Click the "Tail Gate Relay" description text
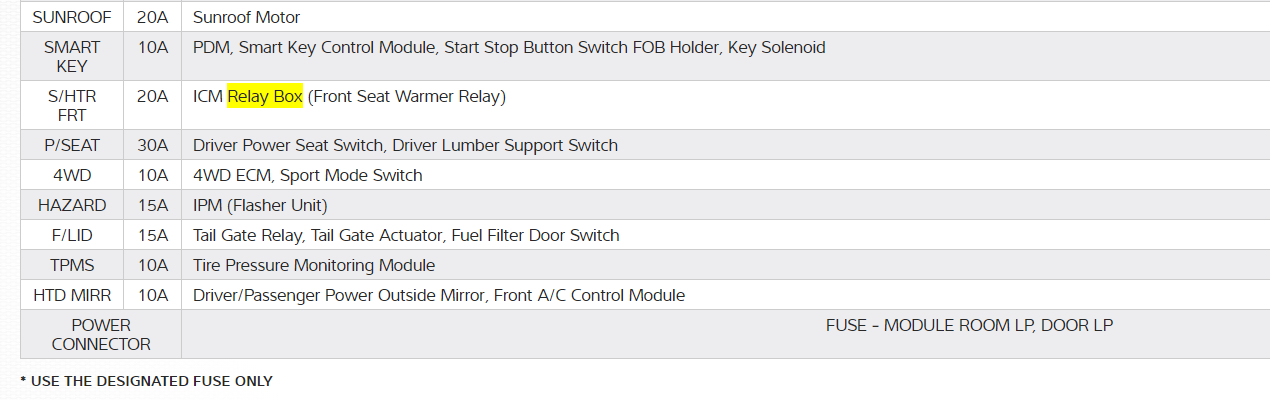The height and width of the screenshot is (400, 1270). [248, 235]
